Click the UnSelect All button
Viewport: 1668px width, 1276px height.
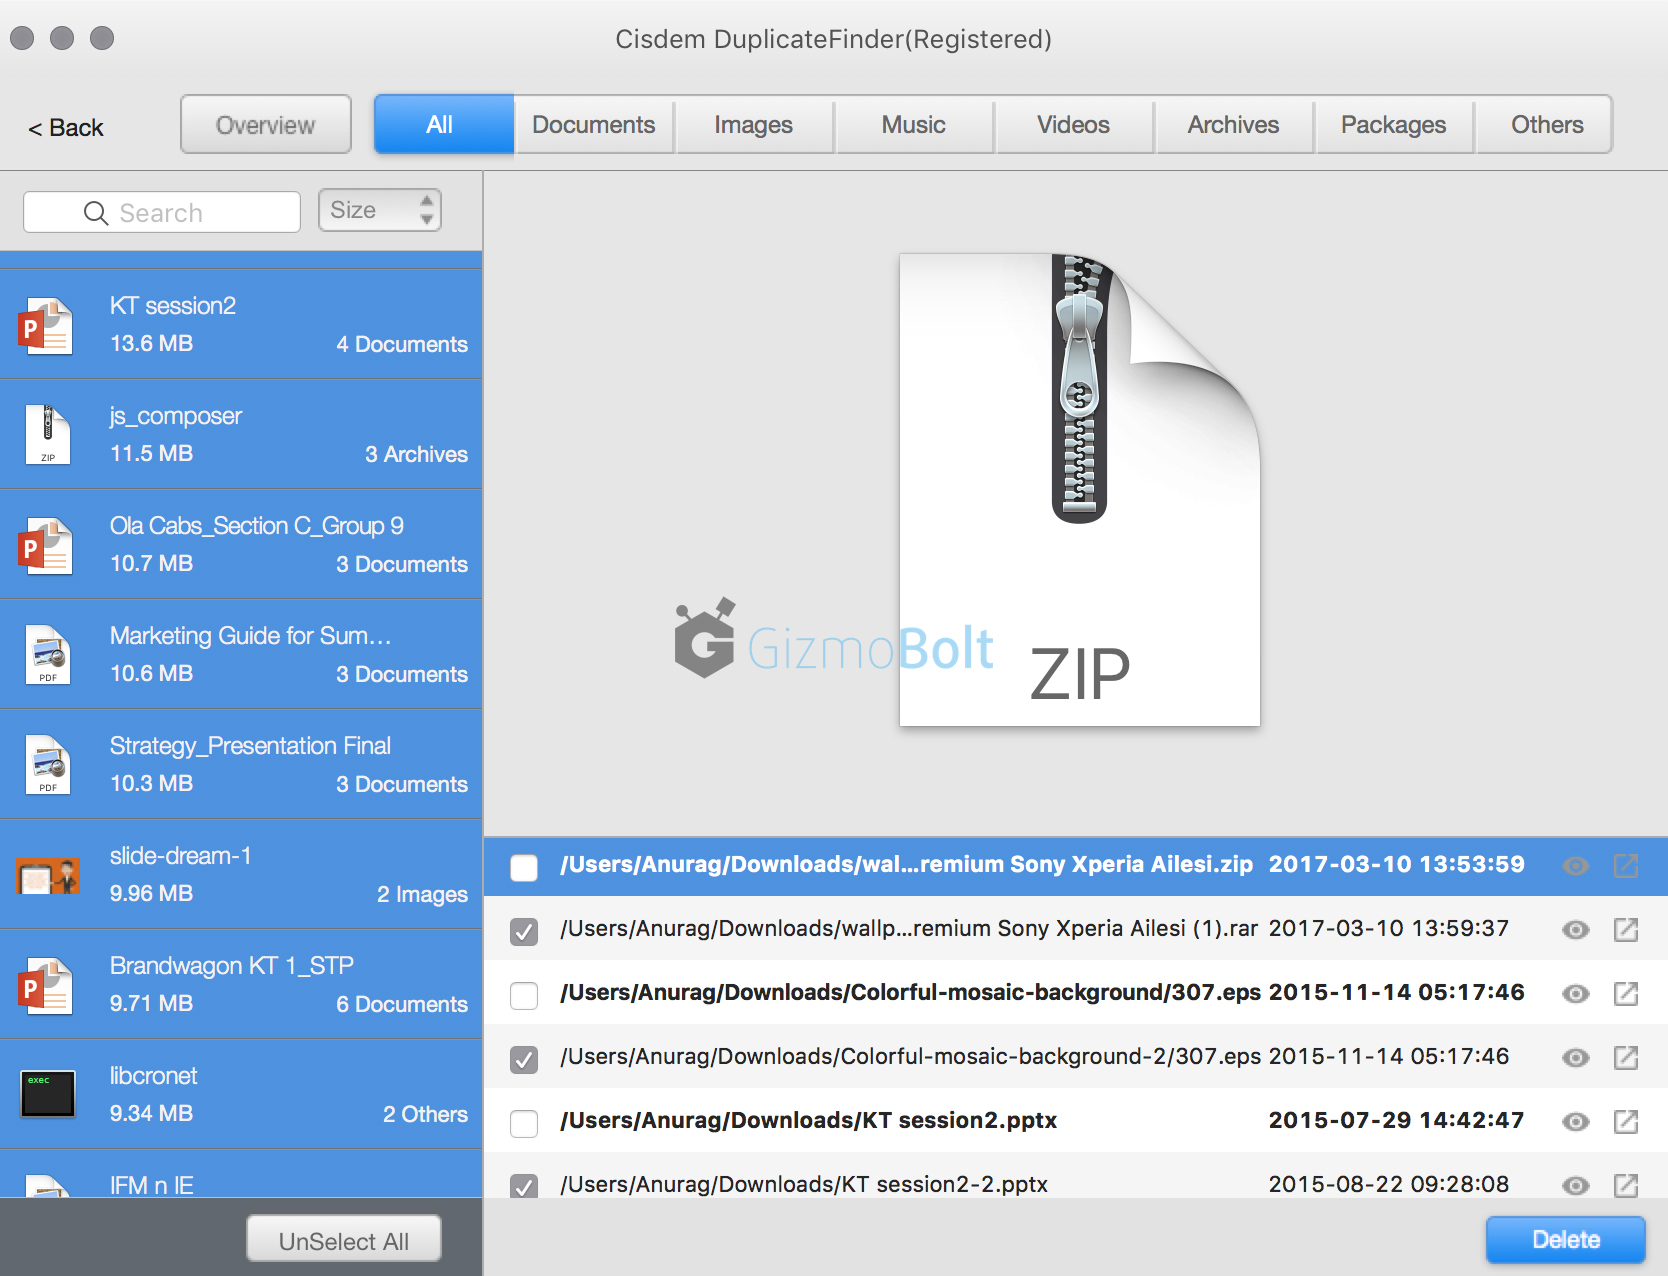344,1240
